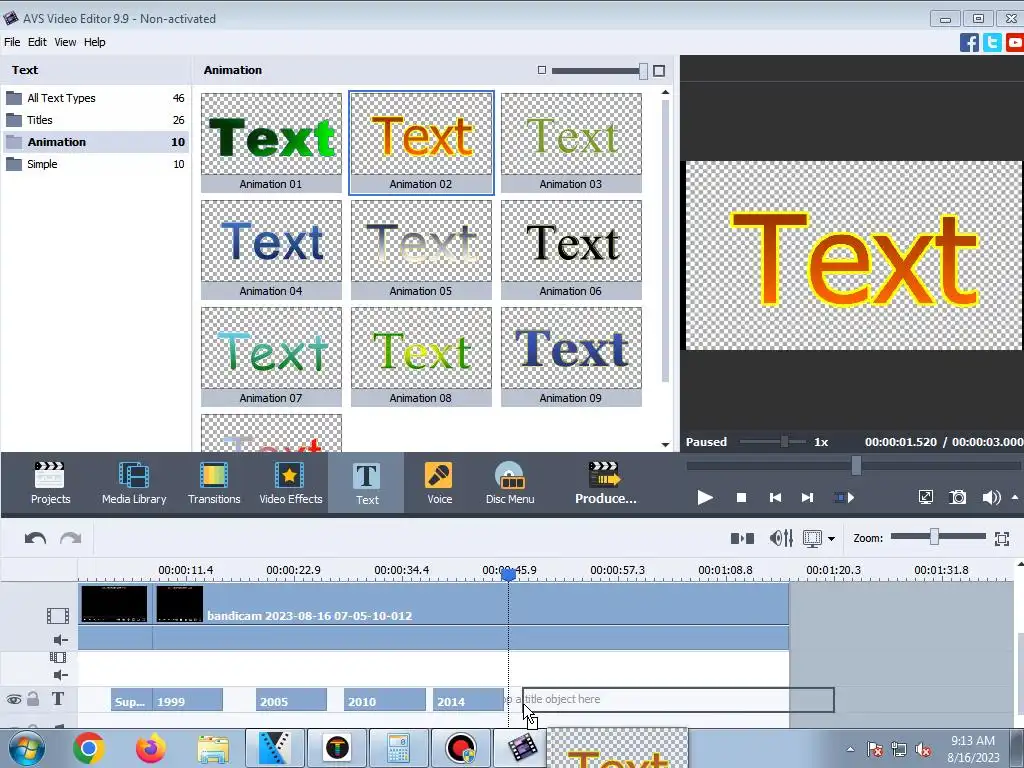Open the File menu

pyautogui.click(x=12, y=42)
